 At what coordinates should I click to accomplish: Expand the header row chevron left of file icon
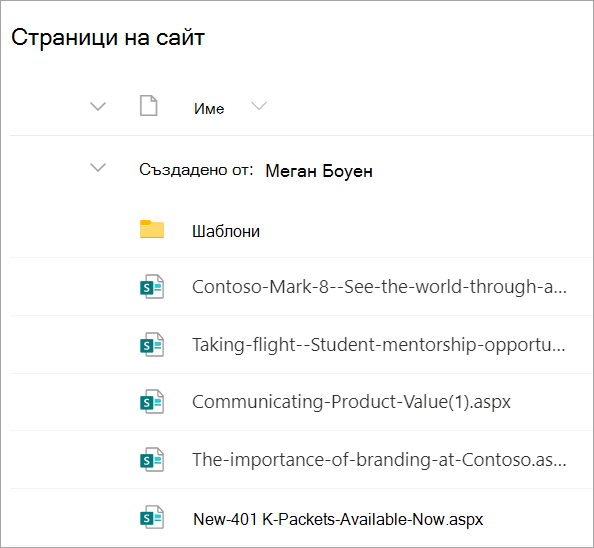98,106
